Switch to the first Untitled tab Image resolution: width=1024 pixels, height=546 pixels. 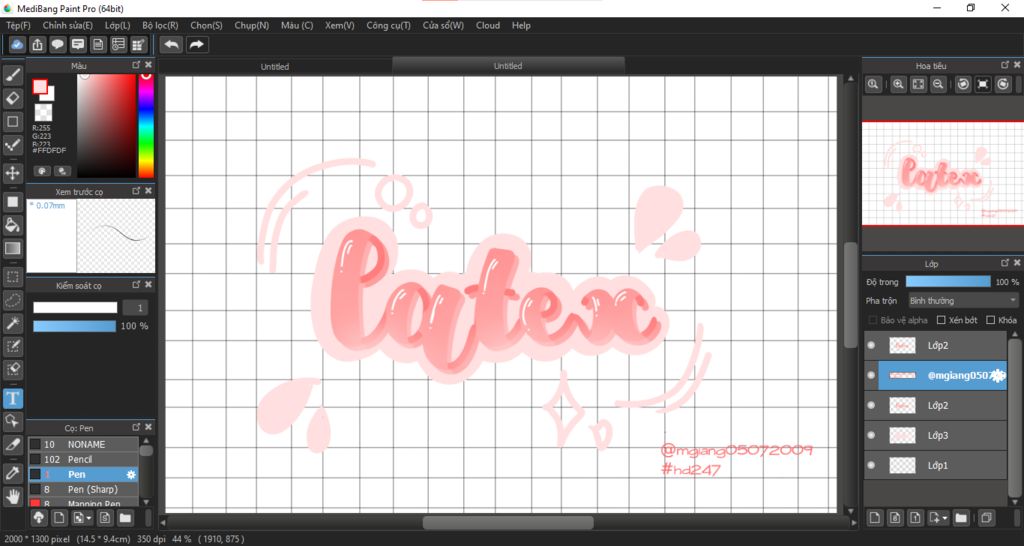click(275, 66)
